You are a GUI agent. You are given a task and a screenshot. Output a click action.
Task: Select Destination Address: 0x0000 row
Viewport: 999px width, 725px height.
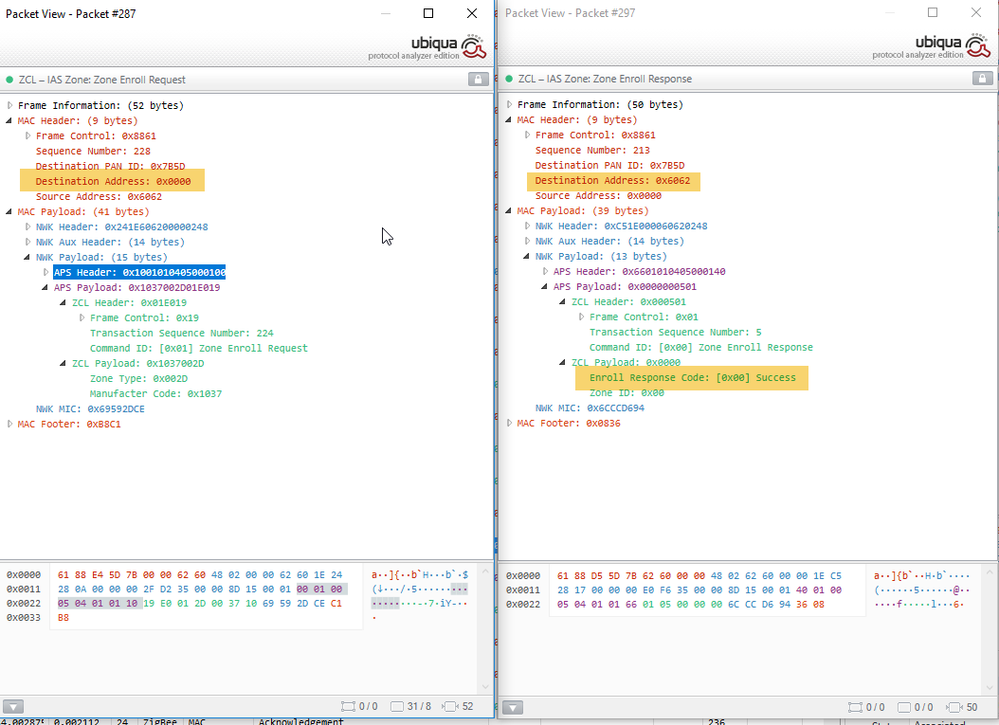tap(113, 181)
